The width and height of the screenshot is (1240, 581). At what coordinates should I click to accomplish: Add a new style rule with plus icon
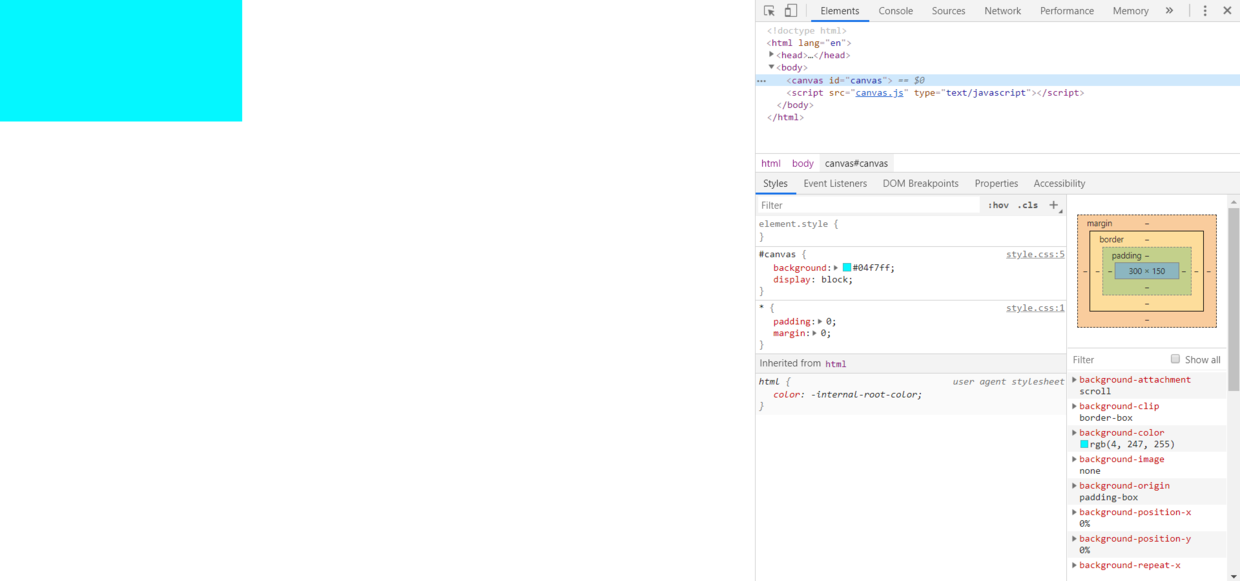1053,205
